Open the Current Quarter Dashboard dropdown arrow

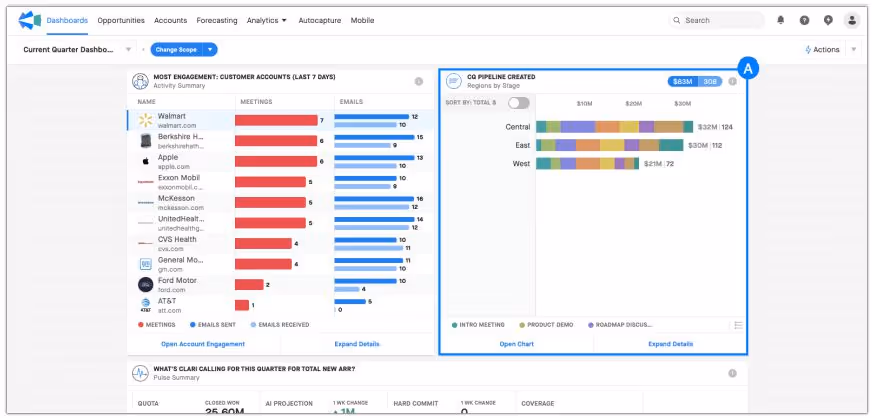(128, 49)
